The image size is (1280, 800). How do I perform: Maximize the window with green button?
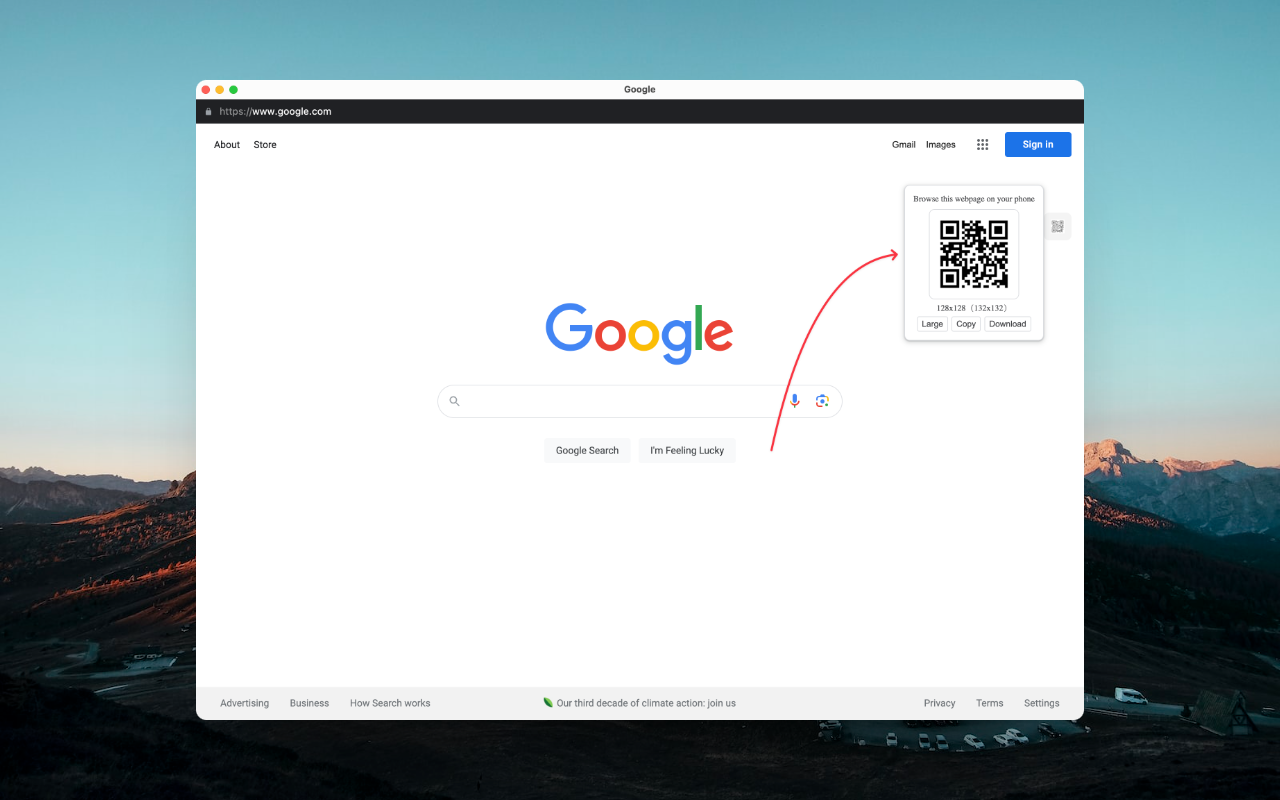(x=234, y=90)
